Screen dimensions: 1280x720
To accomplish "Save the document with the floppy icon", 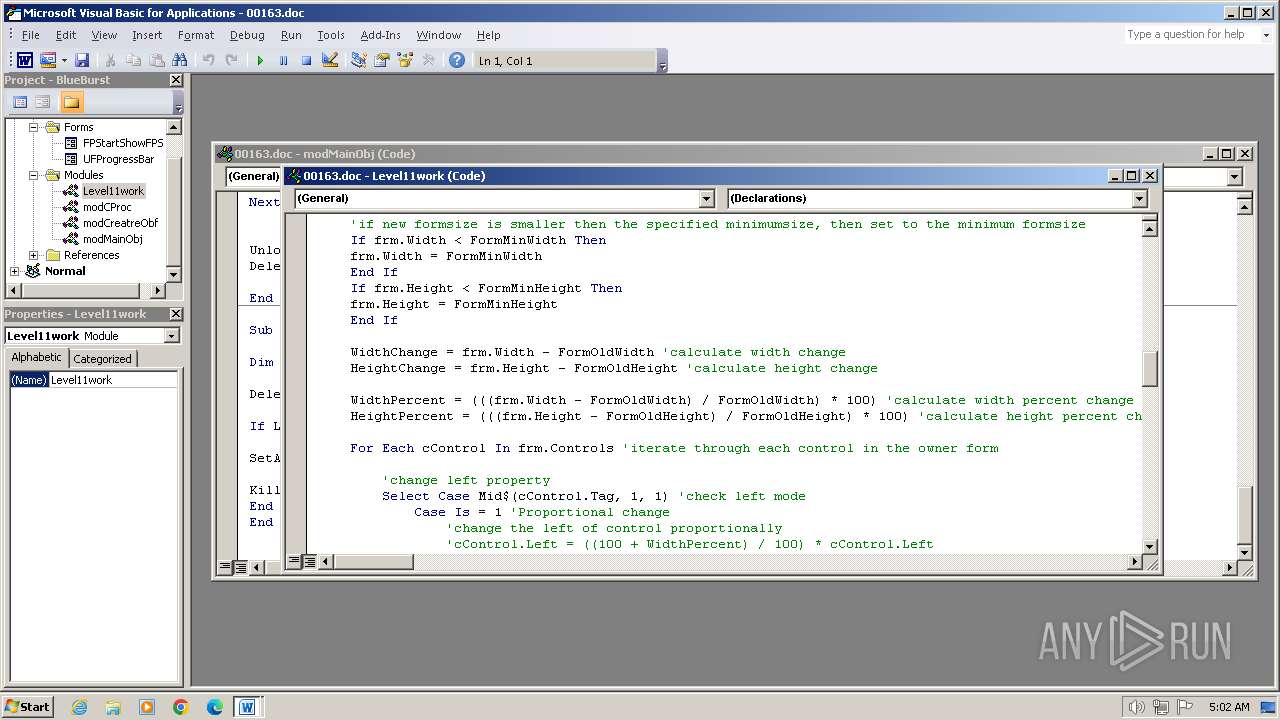I will point(82,61).
